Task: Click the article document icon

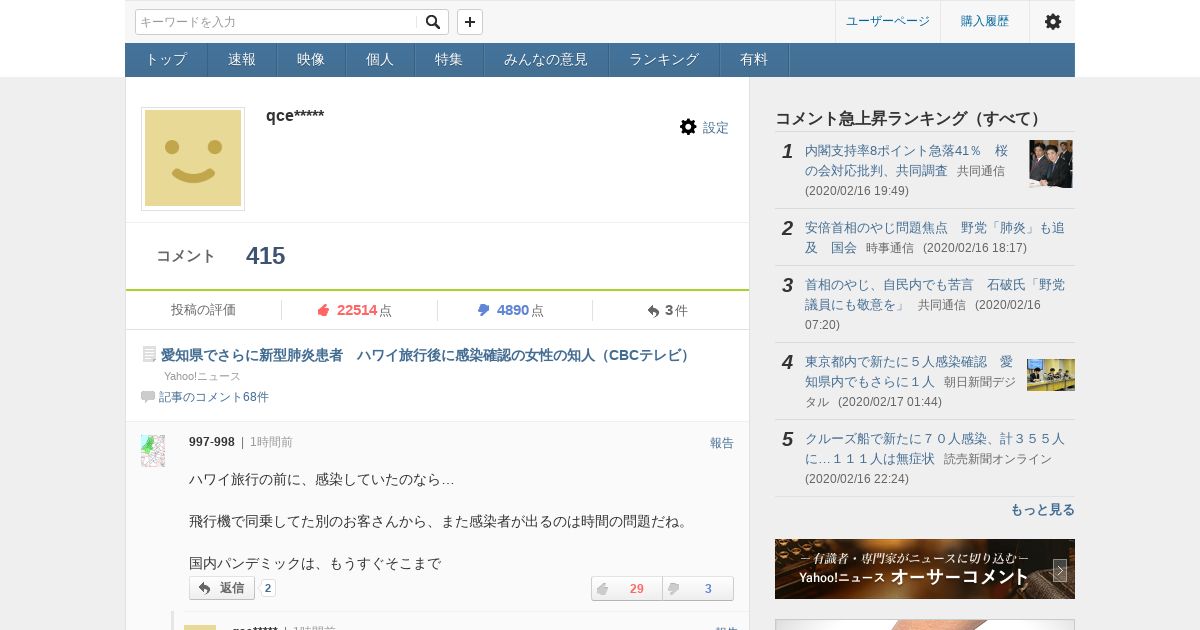Action: [x=149, y=354]
